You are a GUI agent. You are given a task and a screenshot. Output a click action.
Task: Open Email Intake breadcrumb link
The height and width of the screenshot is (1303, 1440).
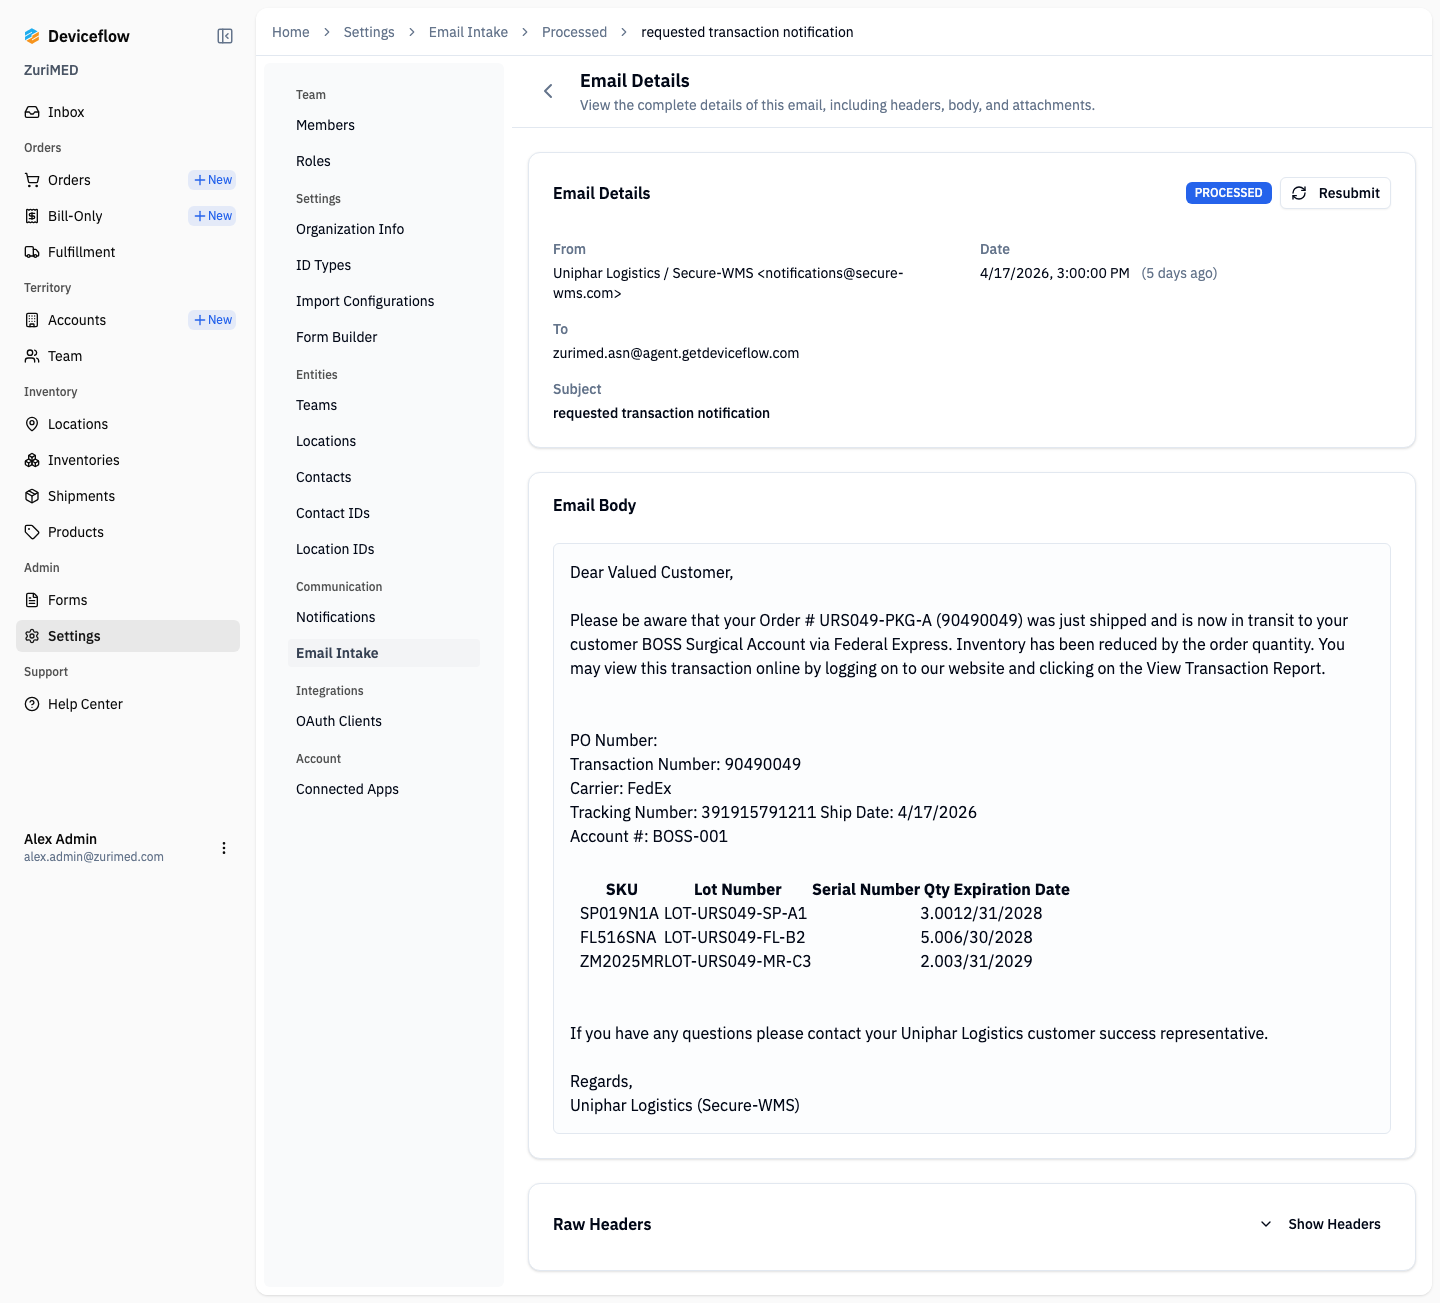click(468, 32)
